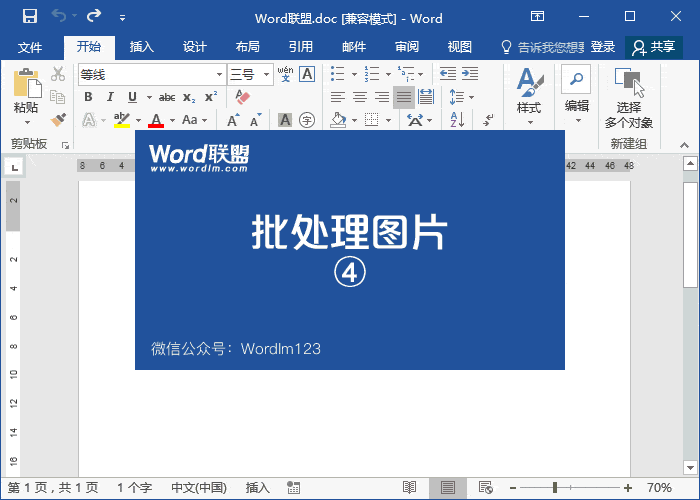Apply bullet list formatting
700x500 pixels.
[x=338, y=74]
